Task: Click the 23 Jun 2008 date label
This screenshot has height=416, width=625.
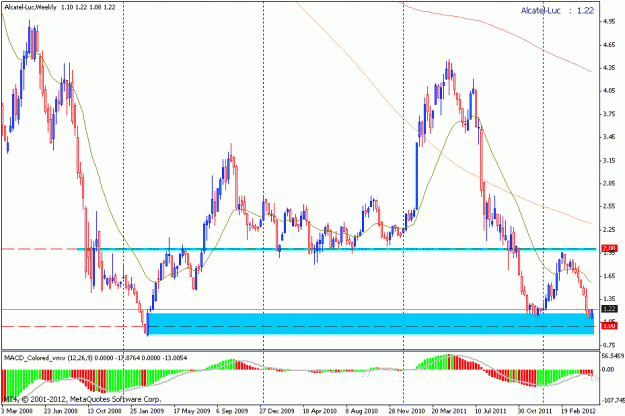Action: tap(61, 411)
